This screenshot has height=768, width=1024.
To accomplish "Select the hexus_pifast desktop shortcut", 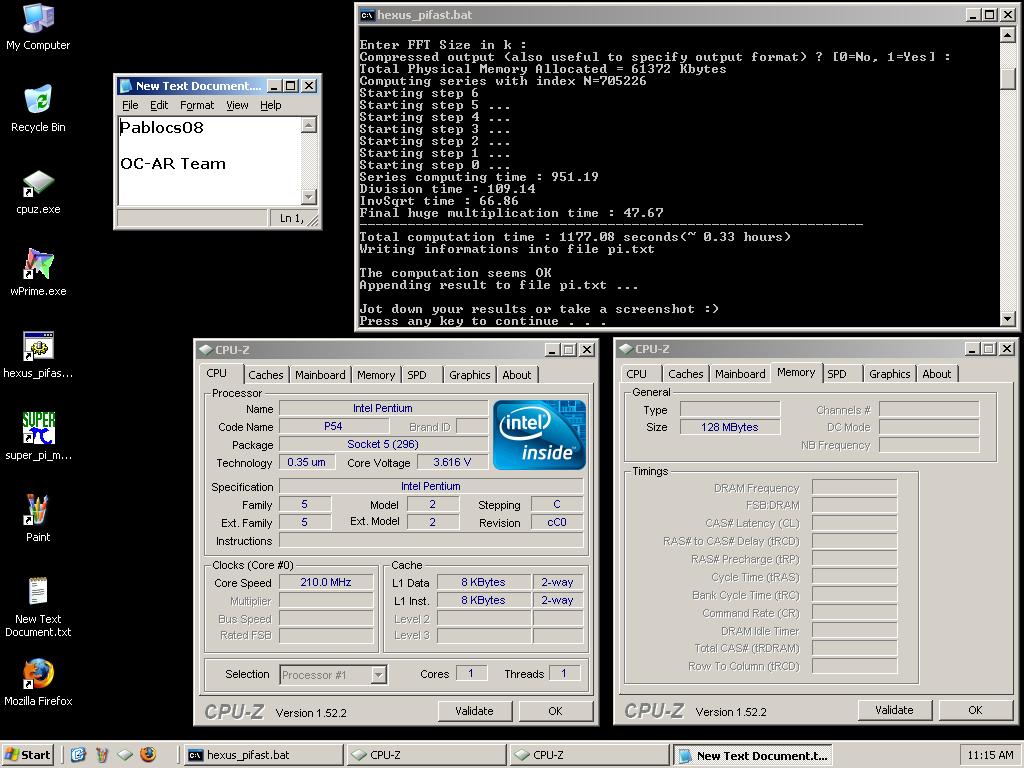I will [x=38, y=356].
